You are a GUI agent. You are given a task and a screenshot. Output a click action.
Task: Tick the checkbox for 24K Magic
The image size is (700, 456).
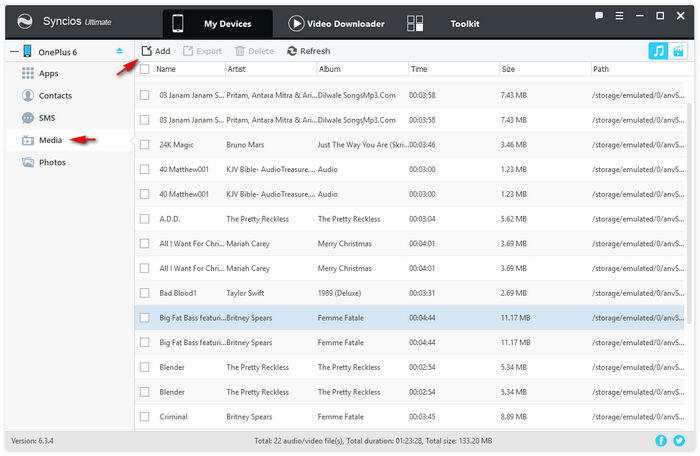click(145, 144)
